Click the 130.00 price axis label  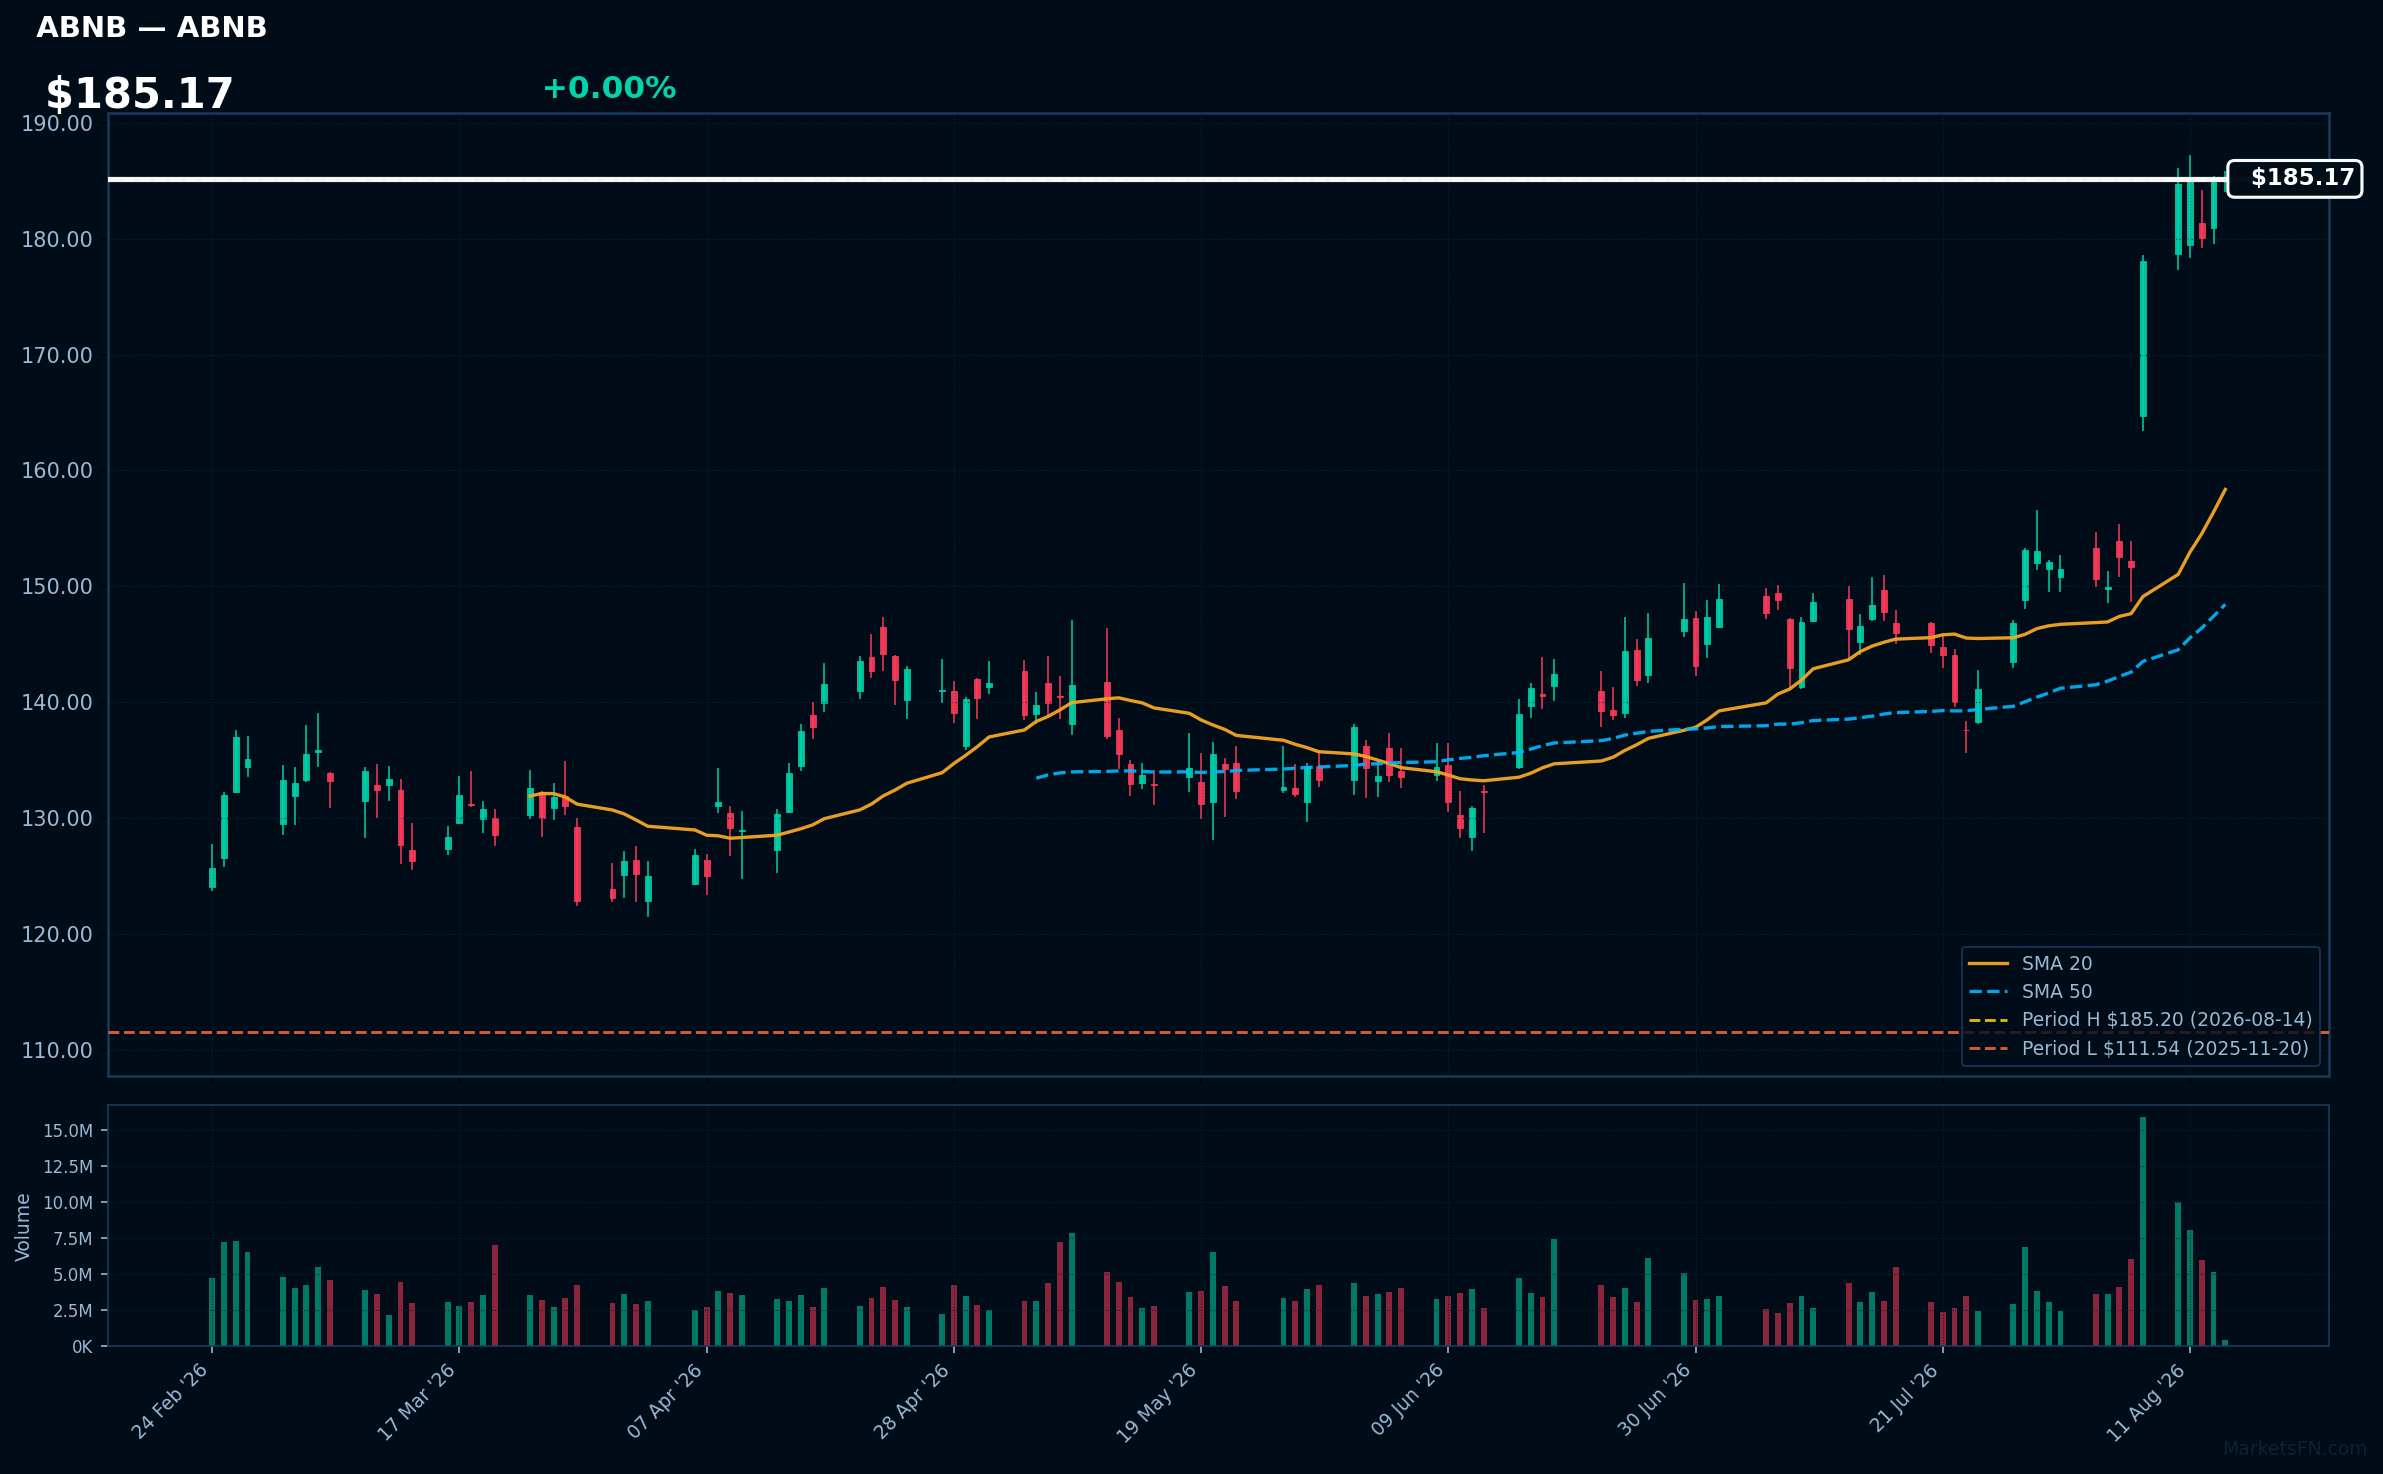point(57,819)
